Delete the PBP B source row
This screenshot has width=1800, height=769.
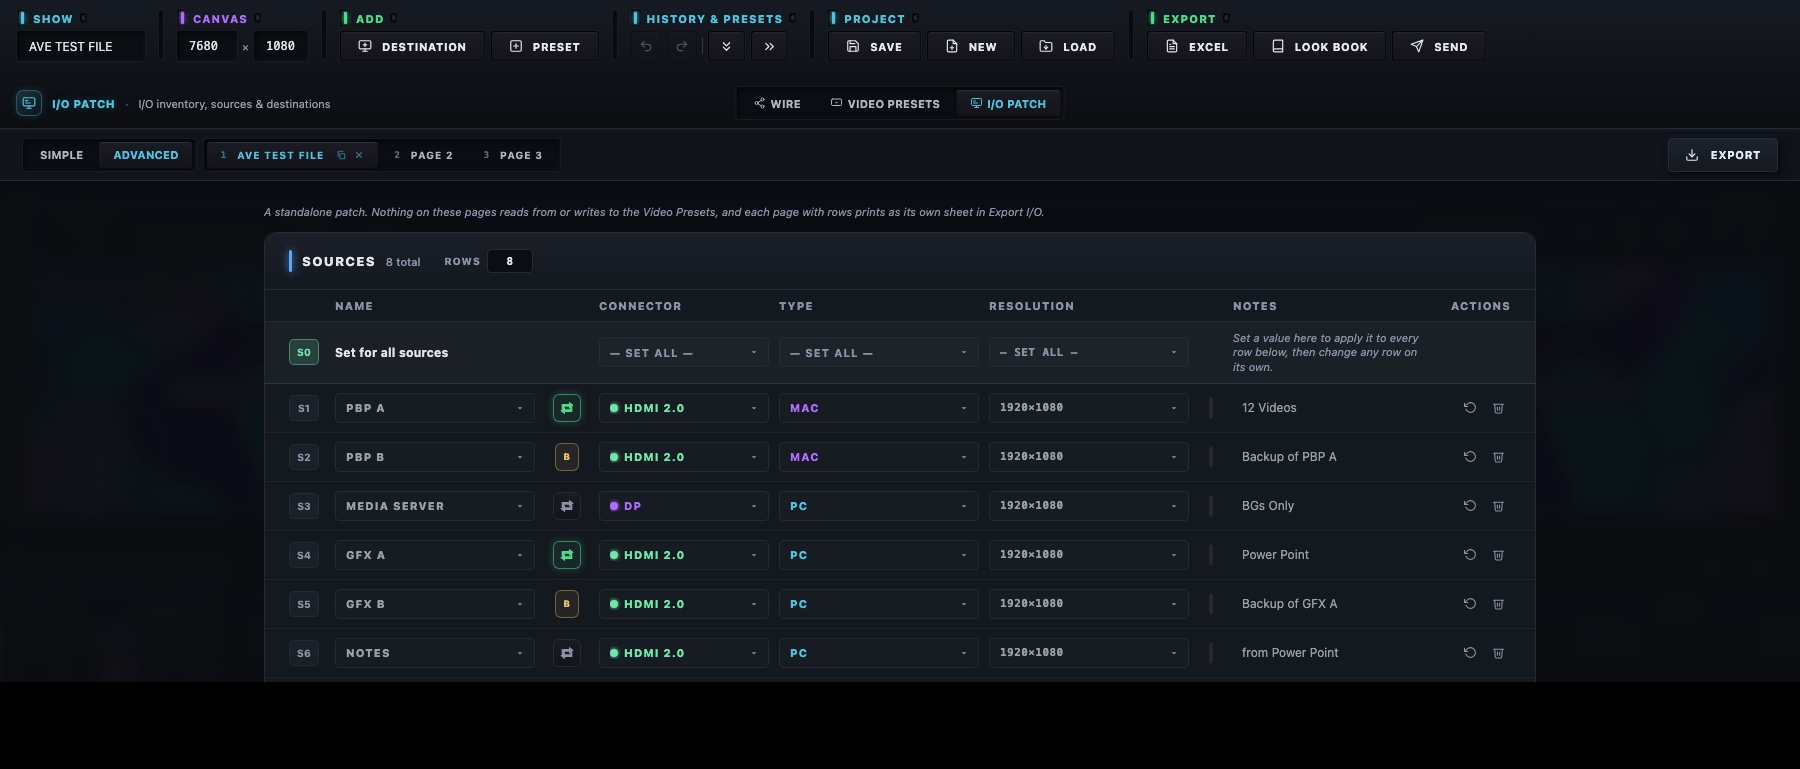click(1498, 457)
